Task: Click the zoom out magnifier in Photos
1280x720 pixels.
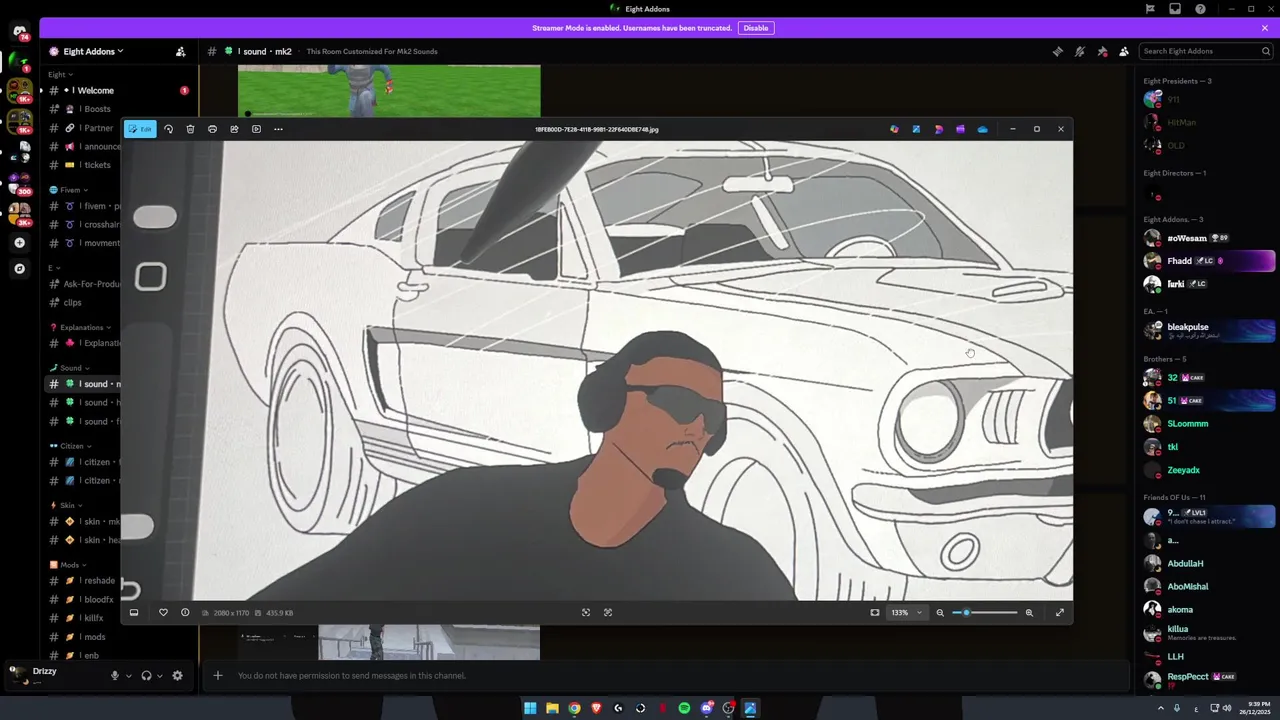Action: click(940, 612)
